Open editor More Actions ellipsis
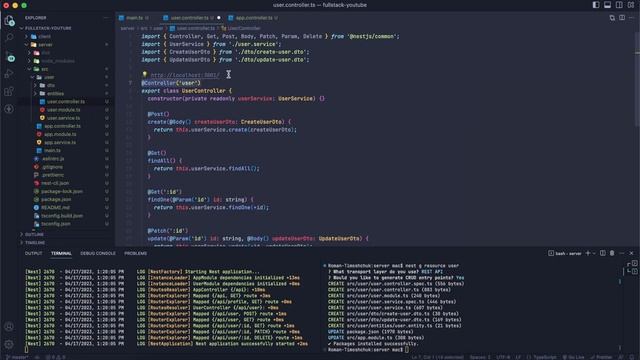Viewport: 640px width, 360px height. coord(631,18)
